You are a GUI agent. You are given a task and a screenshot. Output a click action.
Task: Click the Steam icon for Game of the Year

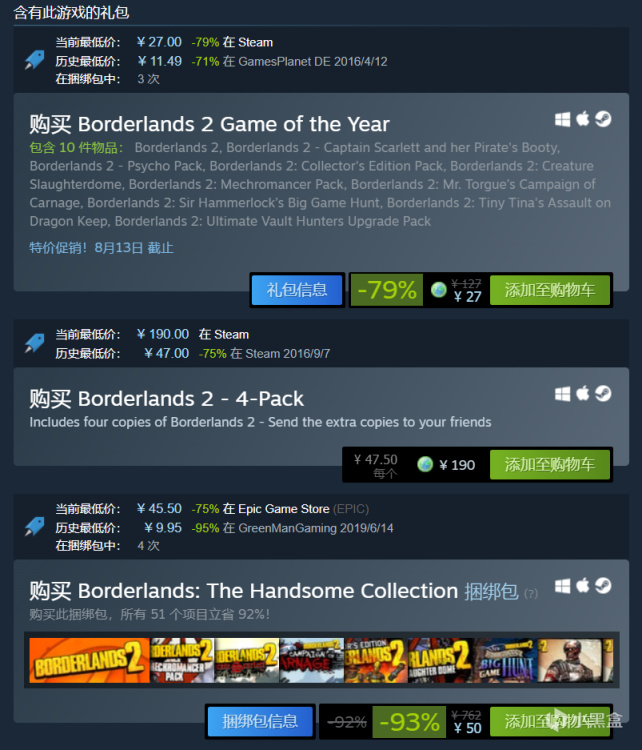(x=603, y=119)
